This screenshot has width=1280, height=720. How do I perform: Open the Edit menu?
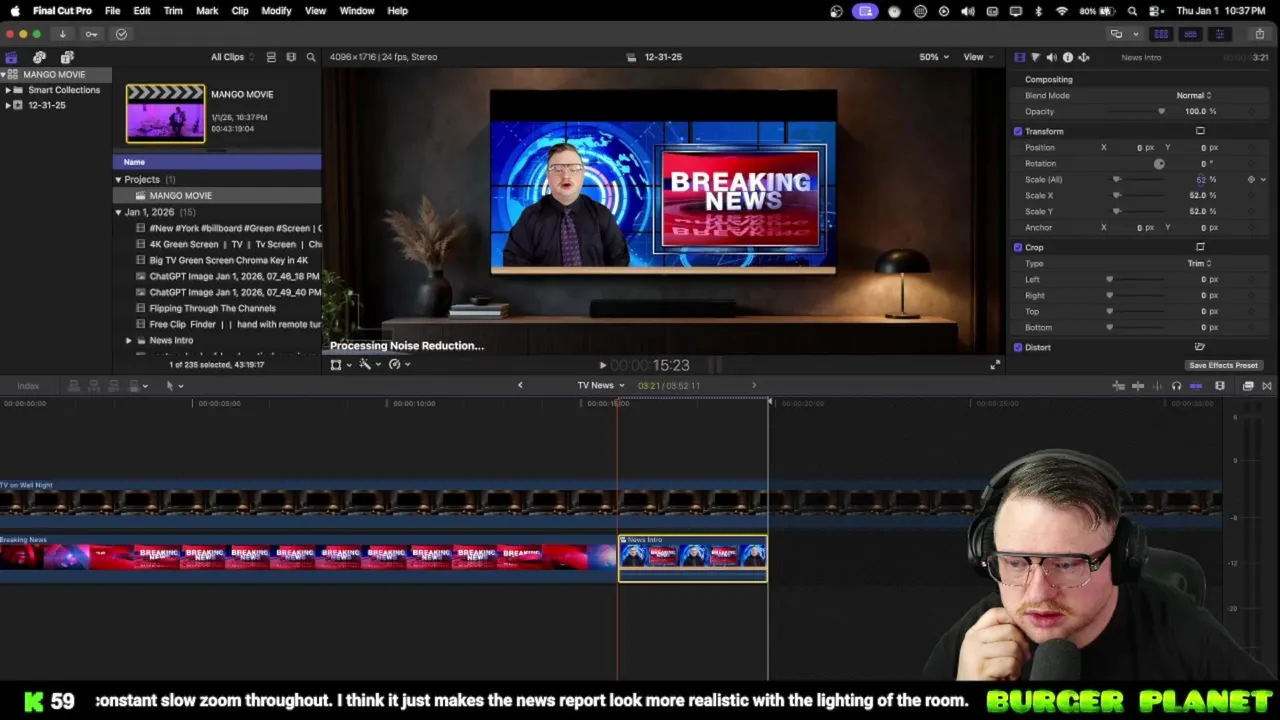pyautogui.click(x=142, y=11)
